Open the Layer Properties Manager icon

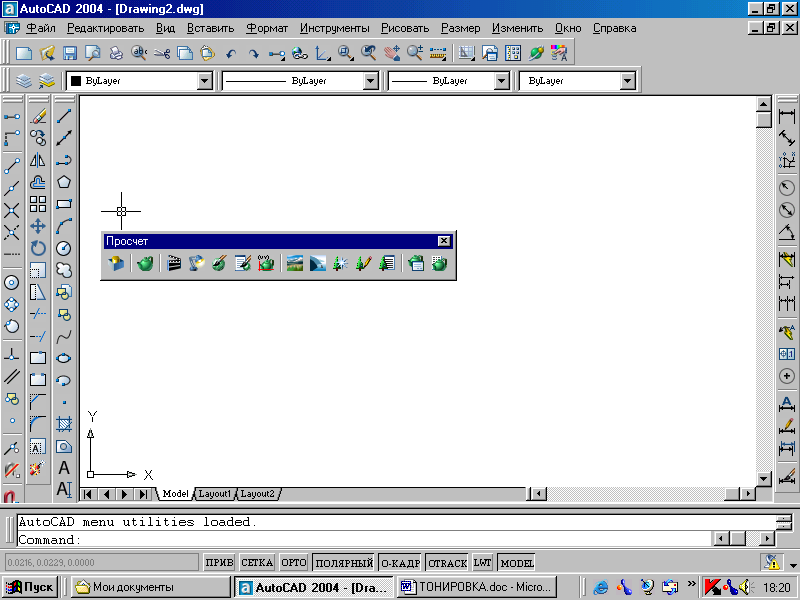pos(23,81)
